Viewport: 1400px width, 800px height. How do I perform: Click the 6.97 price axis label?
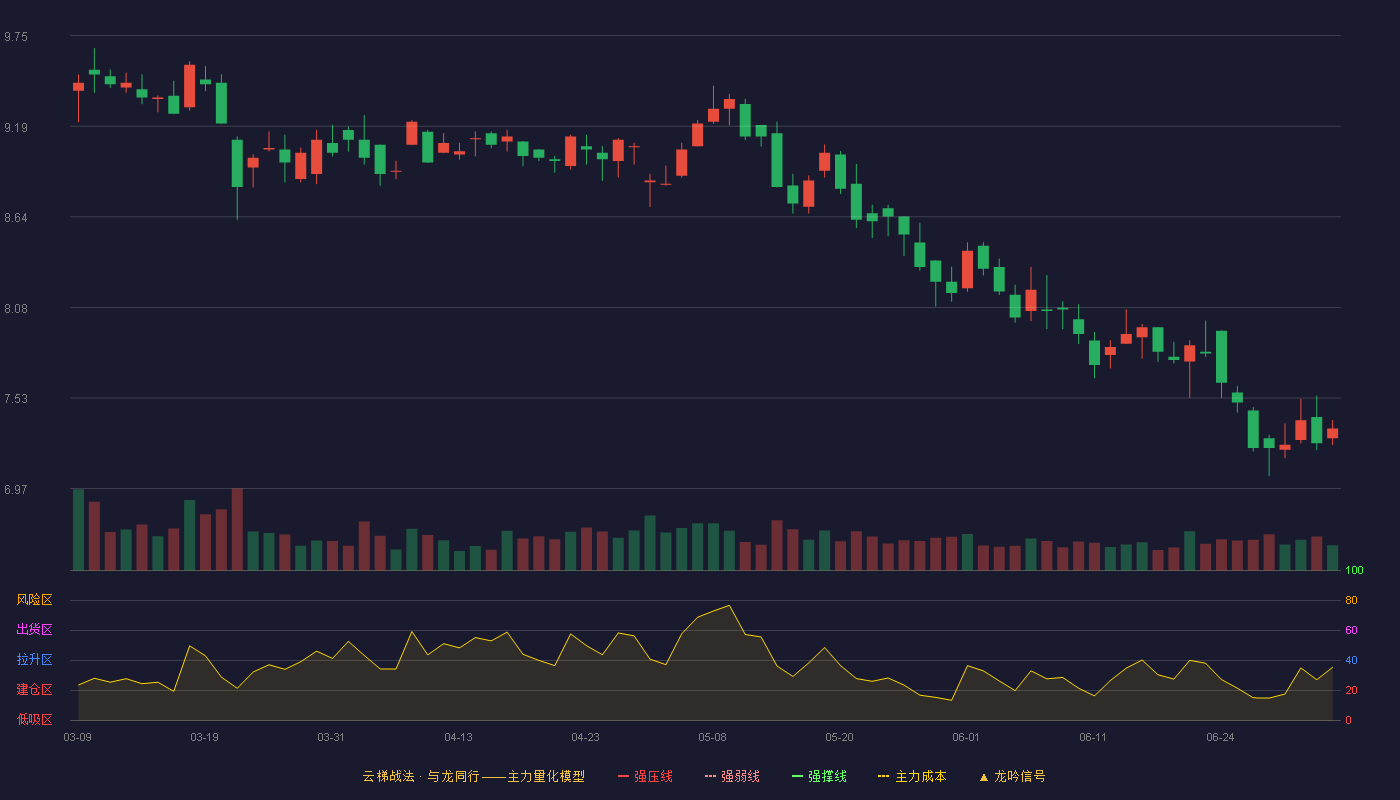pyautogui.click(x=16, y=490)
